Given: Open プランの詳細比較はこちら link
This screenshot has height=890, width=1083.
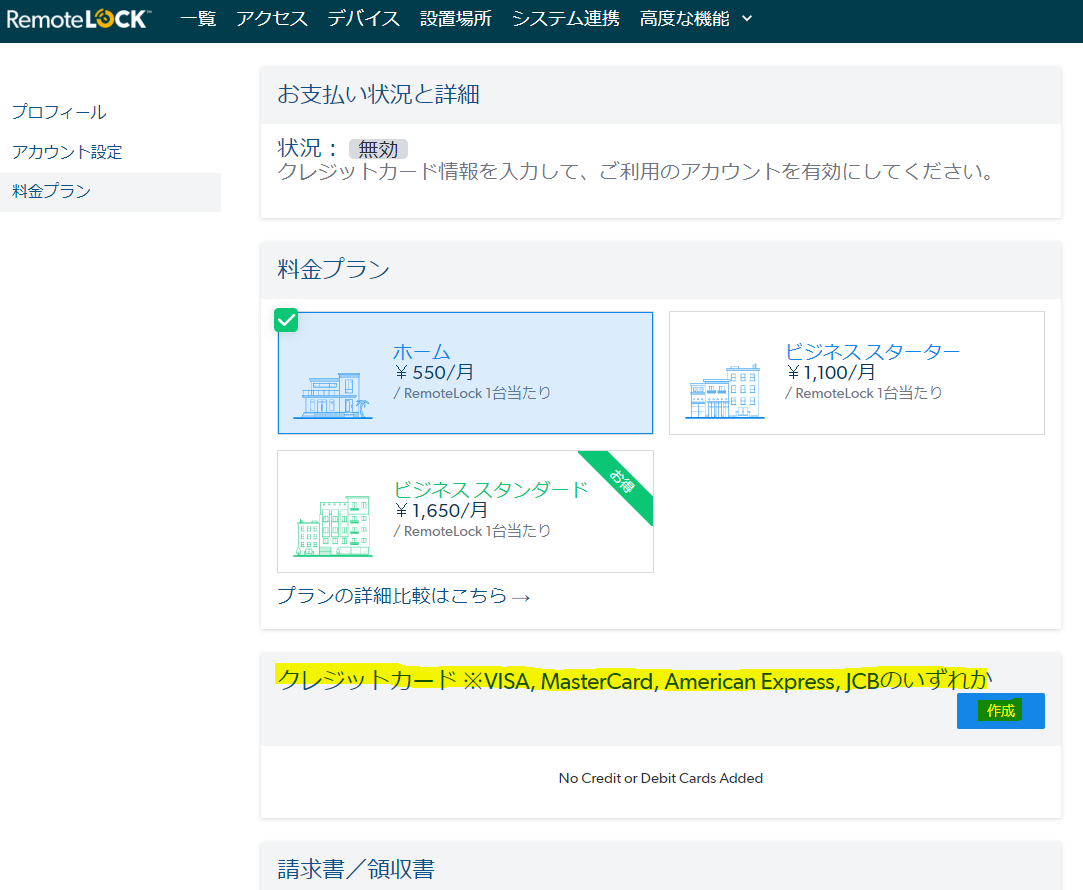Looking at the screenshot, I should coord(403,596).
